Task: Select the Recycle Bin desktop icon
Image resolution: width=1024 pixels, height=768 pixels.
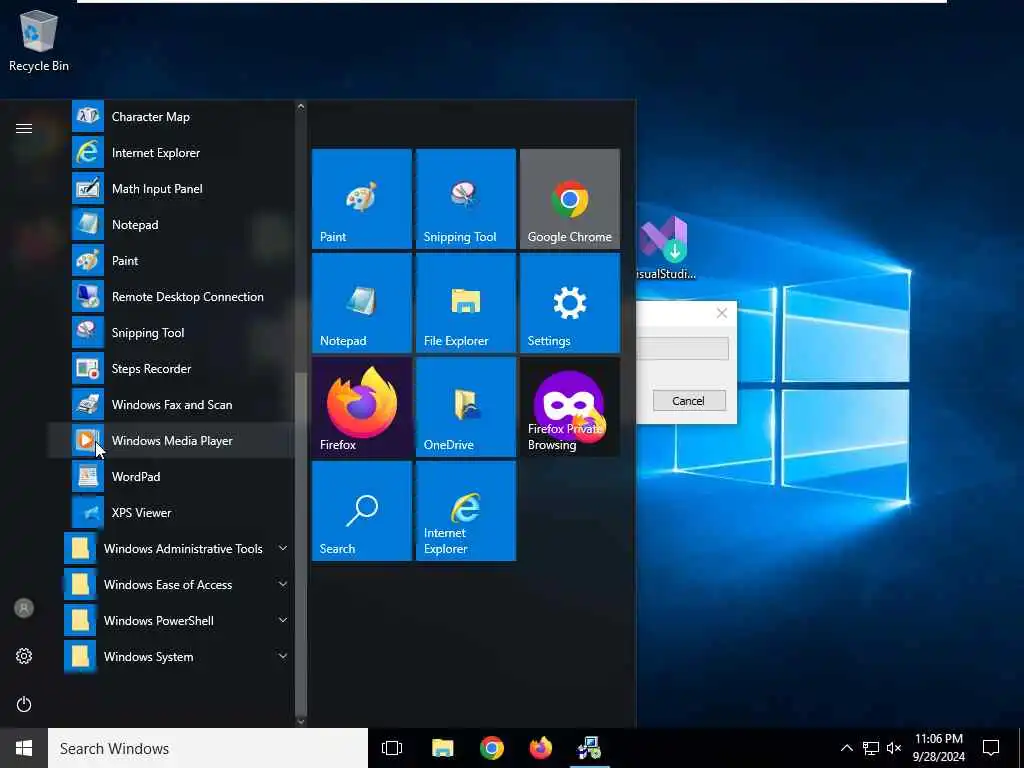Action: 39,40
